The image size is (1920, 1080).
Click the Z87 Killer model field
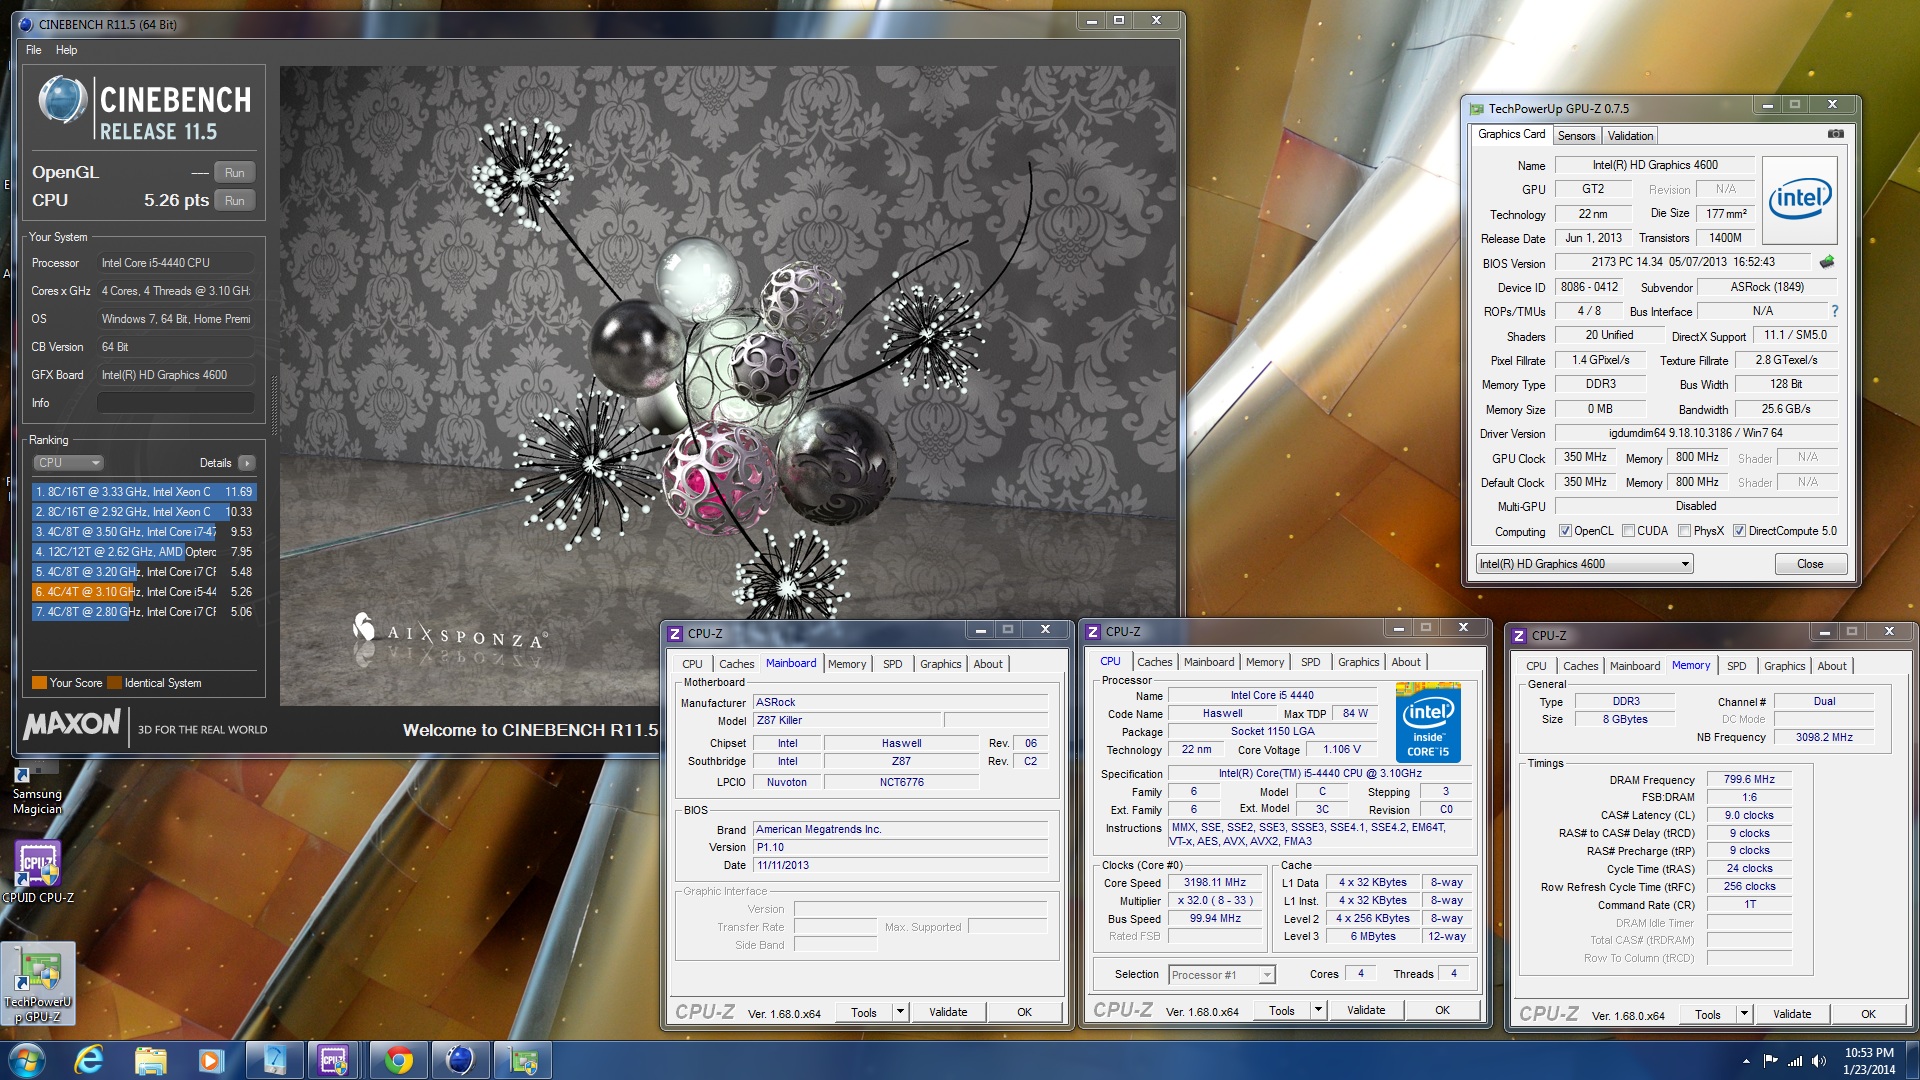click(x=847, y=720)
